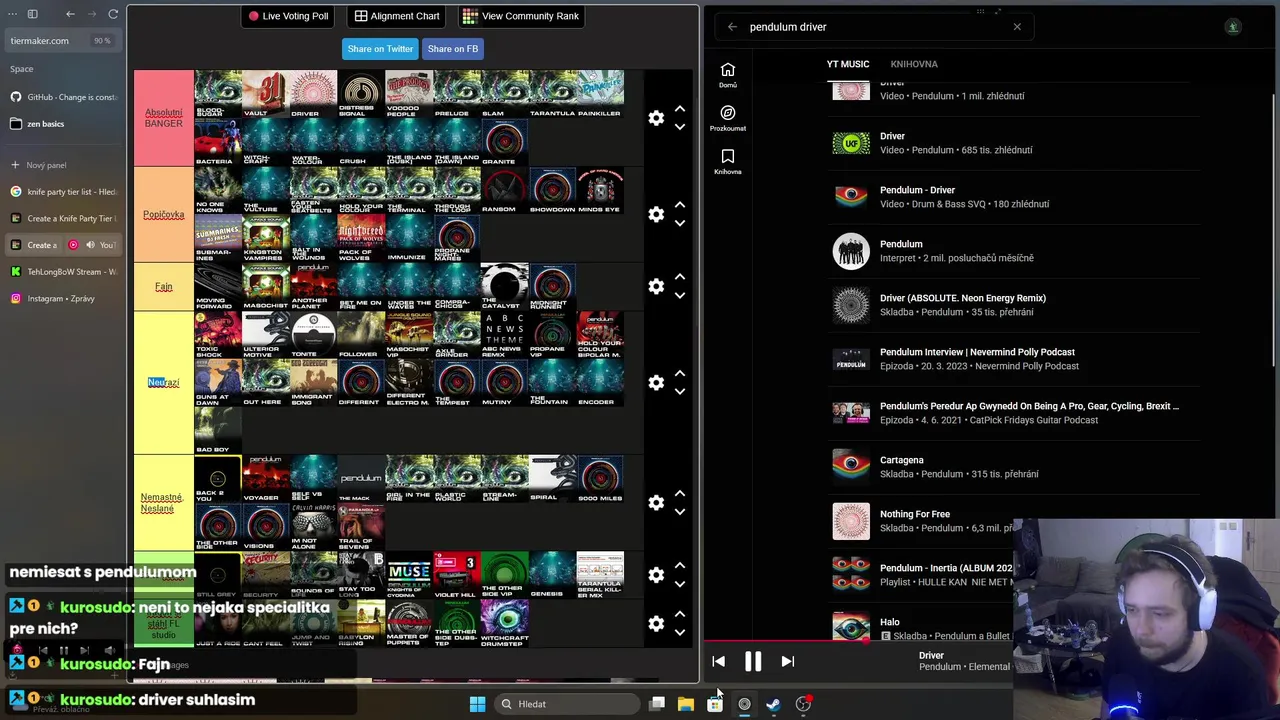
Task: Move Popičovka tier up with arrow
Action: coord(680,205)
